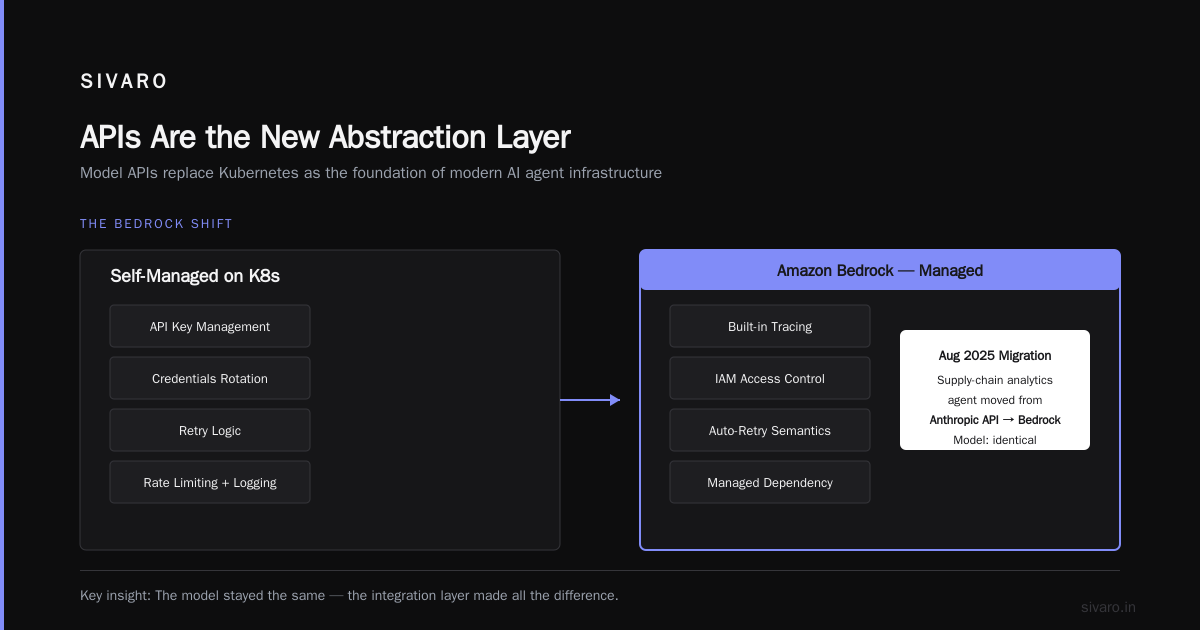1200x630 pixels.
Task: Click "Model: identical" line in white card
Action: click(x=995, y=440)
